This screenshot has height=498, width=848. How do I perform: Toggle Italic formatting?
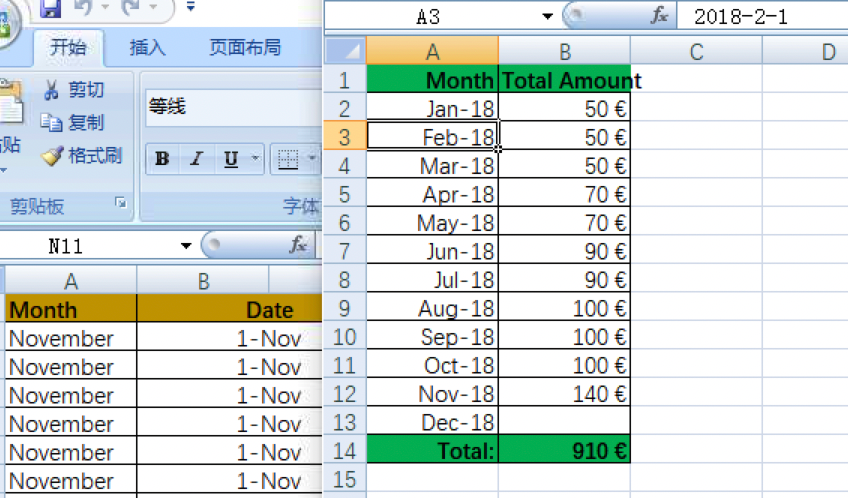click(x=196, y=159)
